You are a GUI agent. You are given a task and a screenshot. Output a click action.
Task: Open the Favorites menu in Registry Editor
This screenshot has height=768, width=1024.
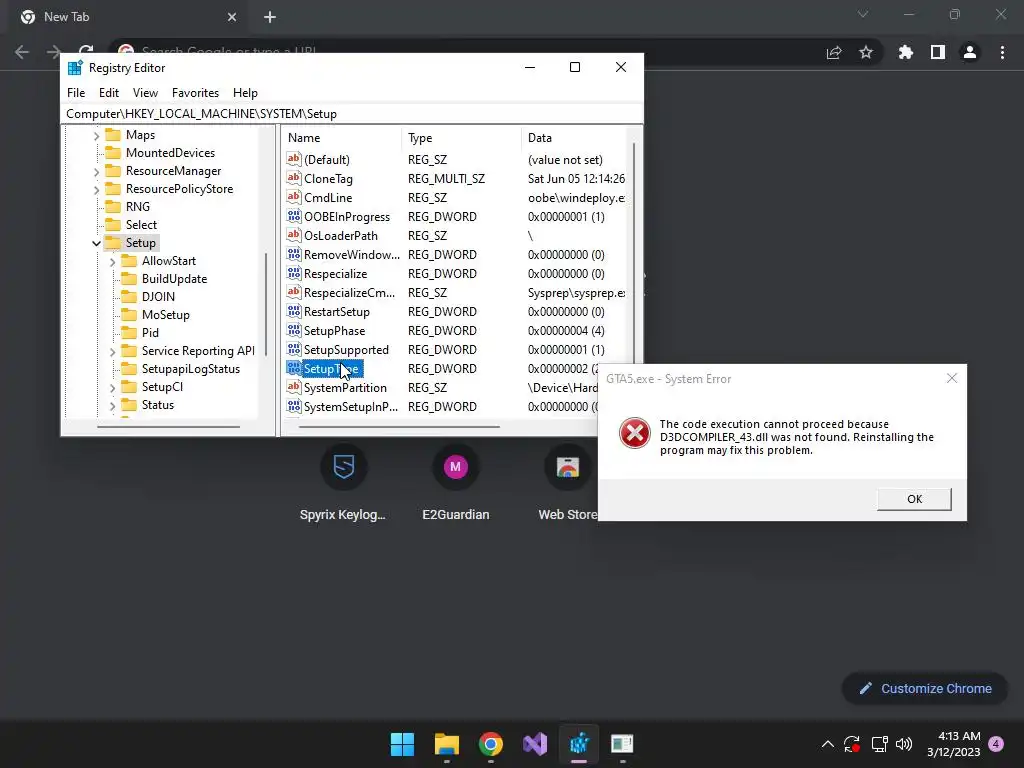click(195, 93)
